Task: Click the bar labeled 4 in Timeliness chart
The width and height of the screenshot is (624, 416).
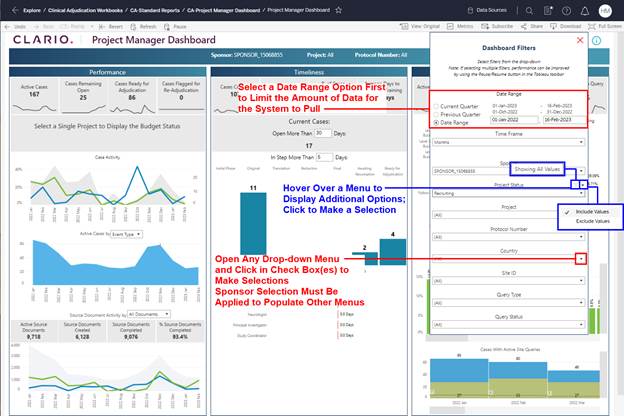Action: tap(393, 252)
